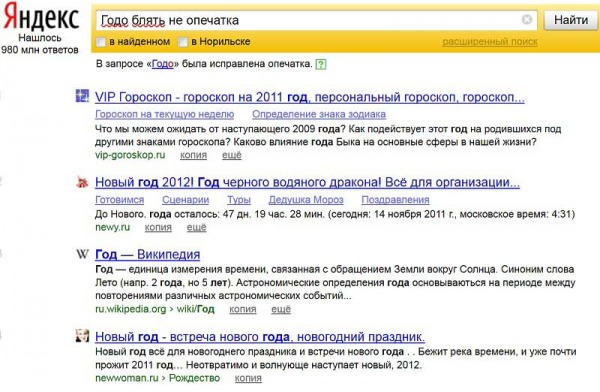This screenshot has height=392, width=600.
Task: Open копия for the vip-goroskop.ru result
Action: point(193,155)
